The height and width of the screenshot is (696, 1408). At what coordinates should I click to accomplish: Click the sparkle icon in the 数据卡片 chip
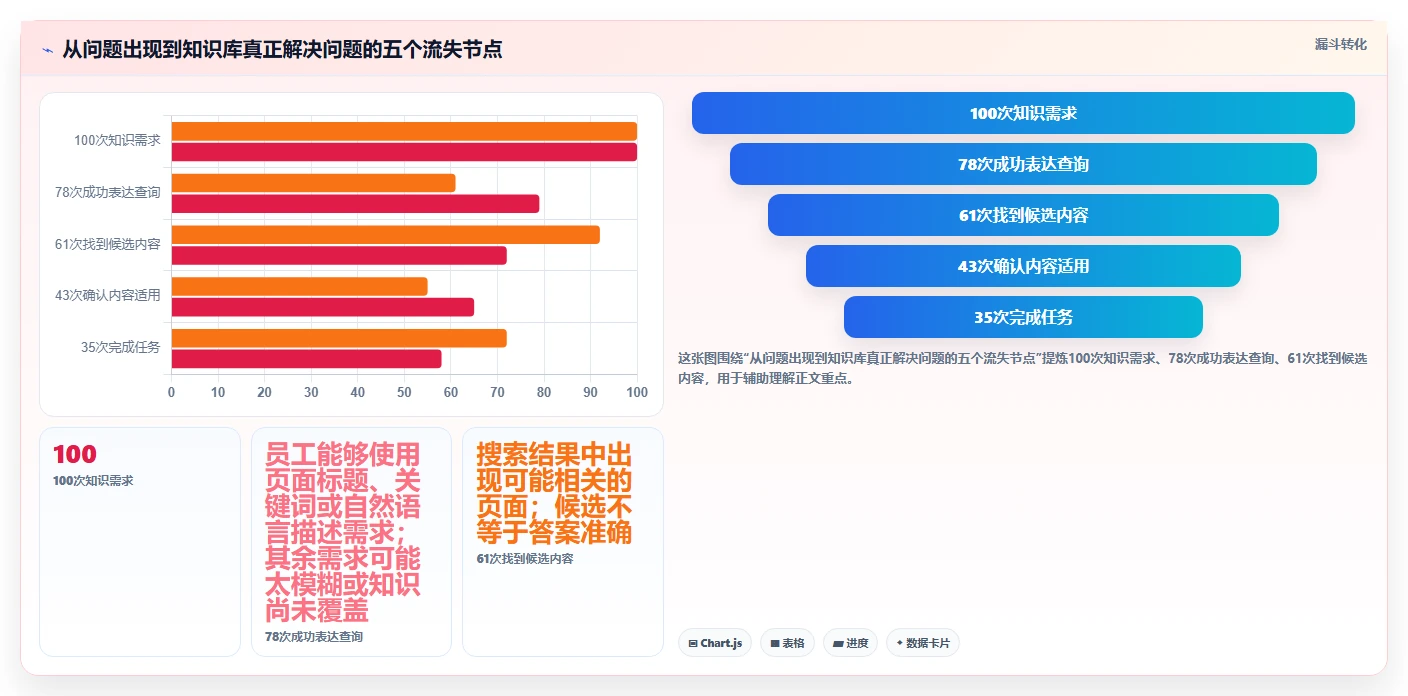(x=899, y=644)
